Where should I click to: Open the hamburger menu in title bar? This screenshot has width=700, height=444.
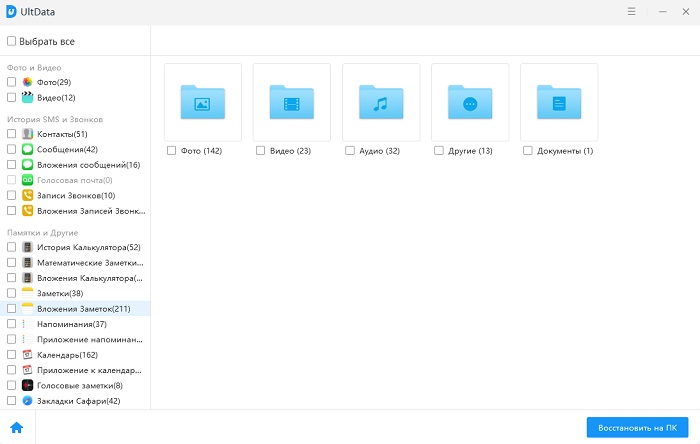[631, 12]
